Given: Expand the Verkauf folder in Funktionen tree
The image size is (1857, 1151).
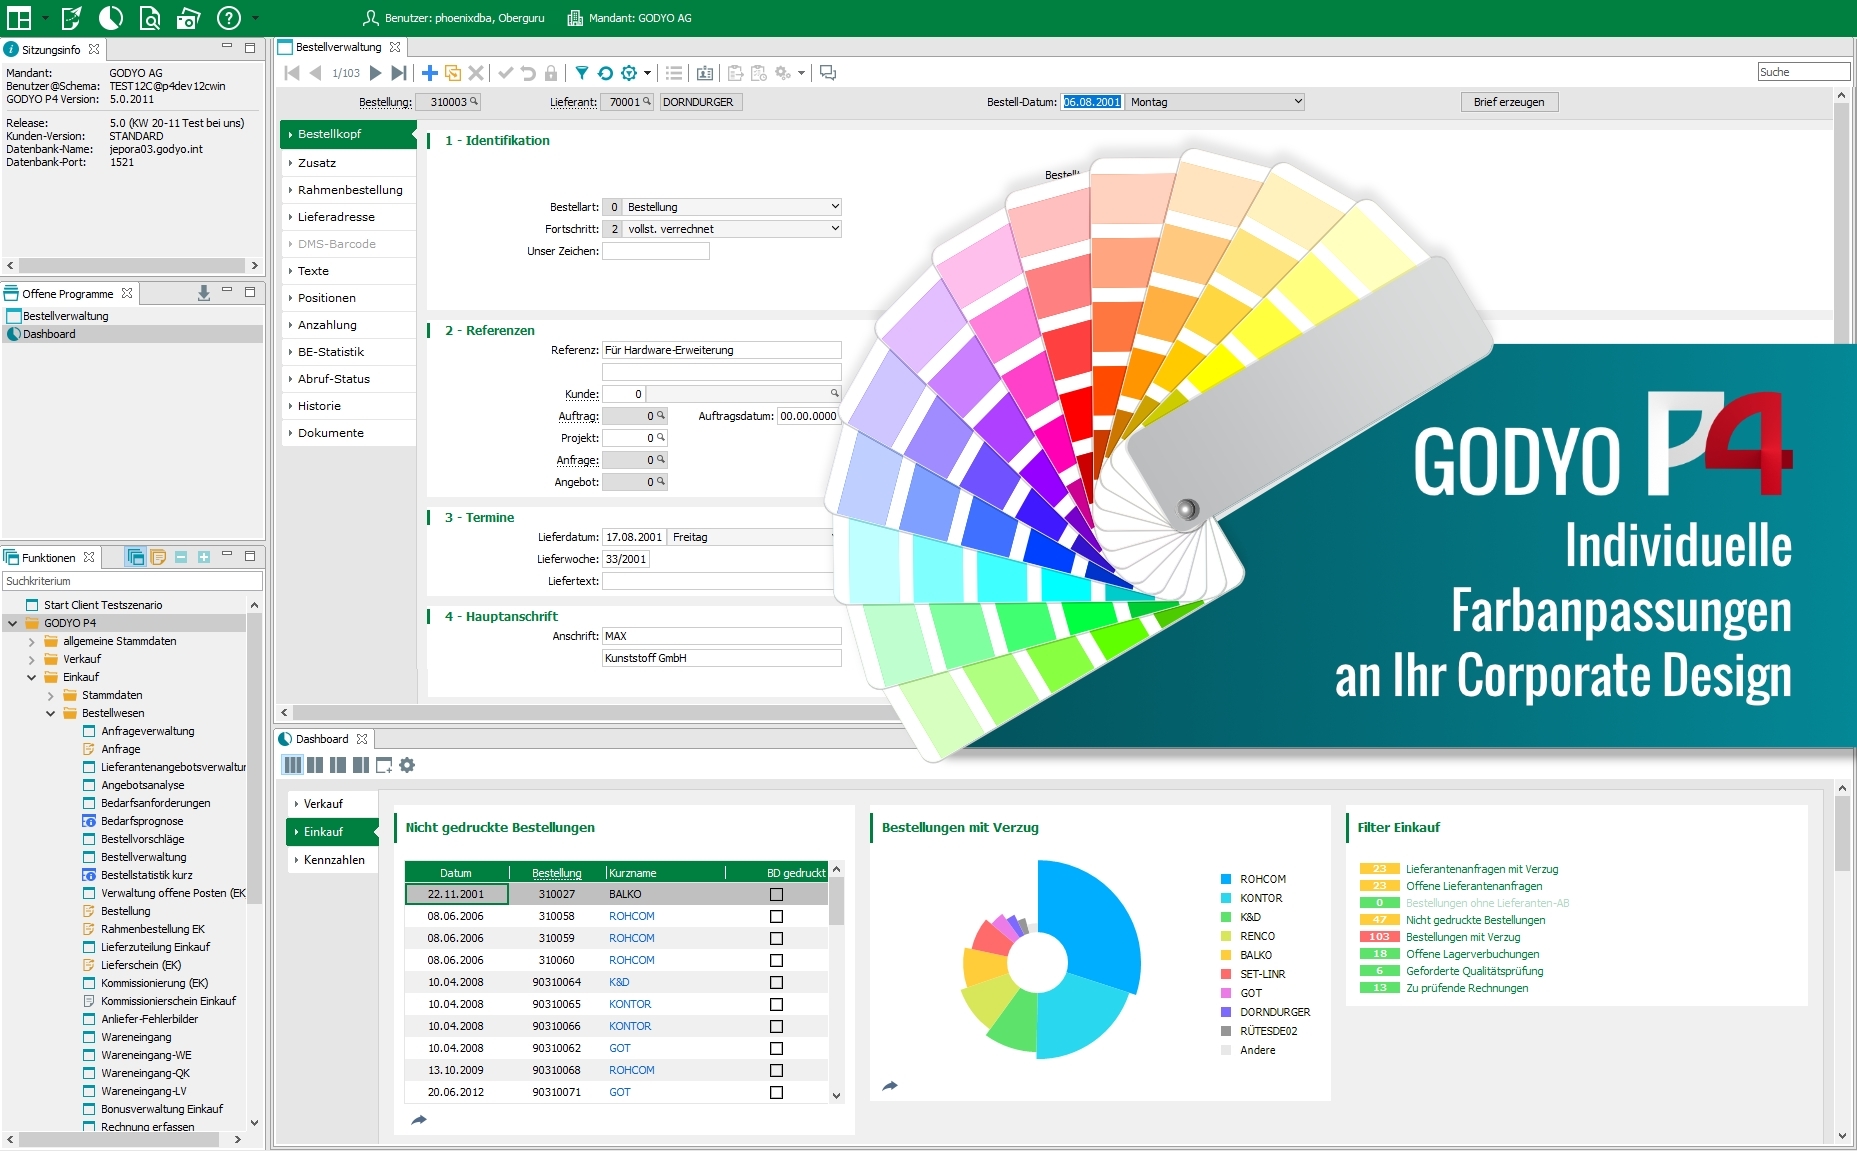Looking at the screenshot, I should [x=32, y=659].
